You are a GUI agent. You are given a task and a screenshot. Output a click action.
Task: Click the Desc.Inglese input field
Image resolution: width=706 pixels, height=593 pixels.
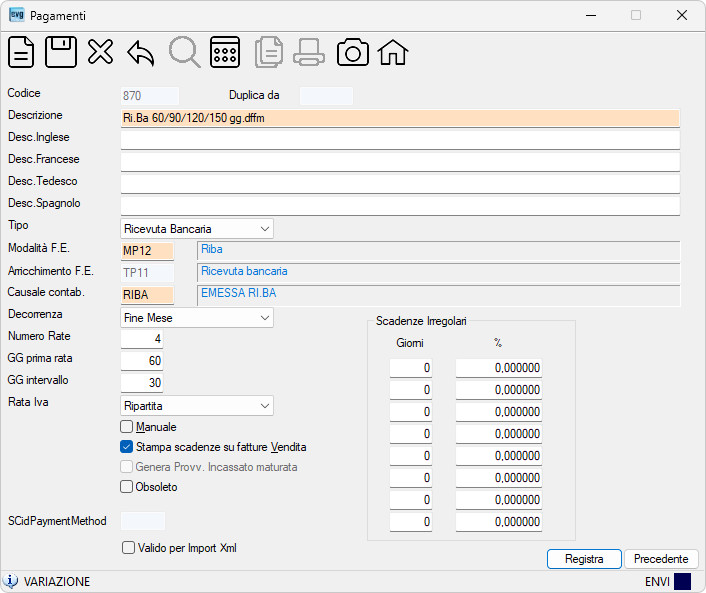(x=400, y=140)
